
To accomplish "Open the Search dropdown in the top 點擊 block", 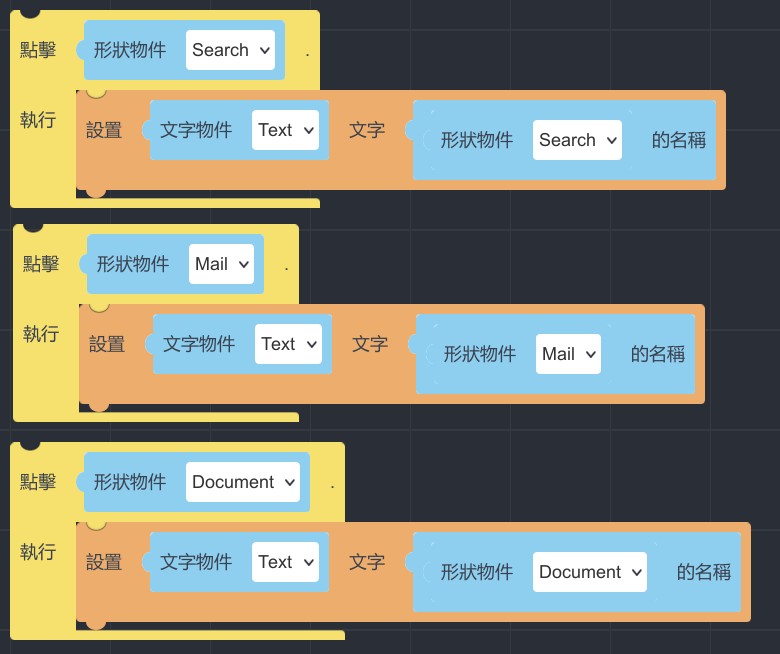I will coord(230,50).
